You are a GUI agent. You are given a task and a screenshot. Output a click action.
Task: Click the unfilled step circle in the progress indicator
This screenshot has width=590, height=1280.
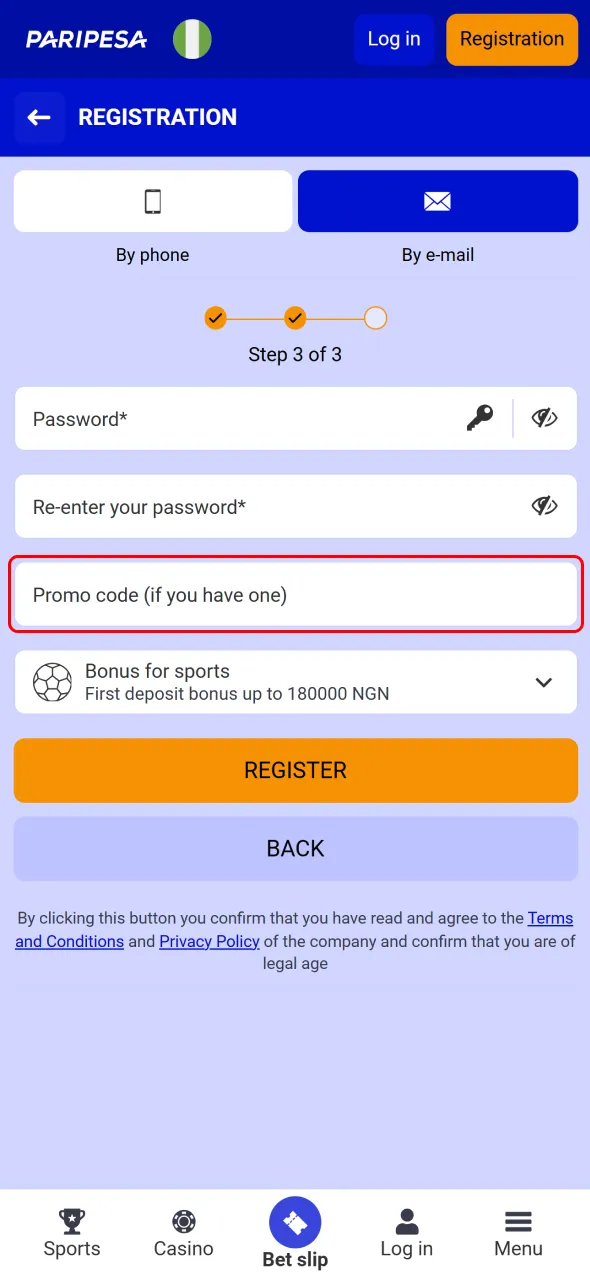pyautogui.click(x=375, y=317)
